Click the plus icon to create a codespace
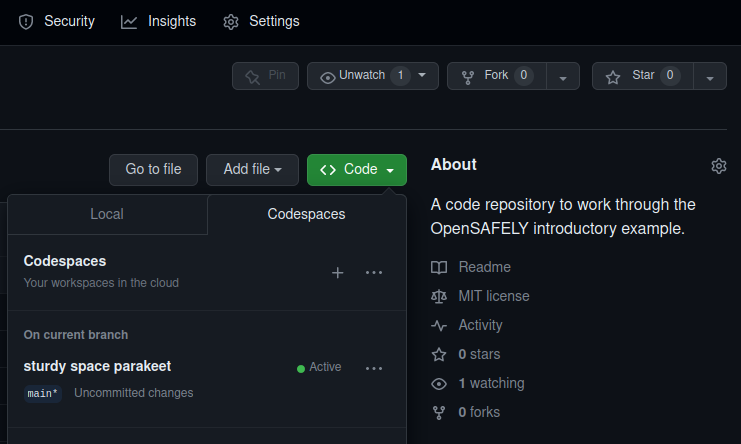This screenshot has width=741, height=444. click(x=337, y=272)
